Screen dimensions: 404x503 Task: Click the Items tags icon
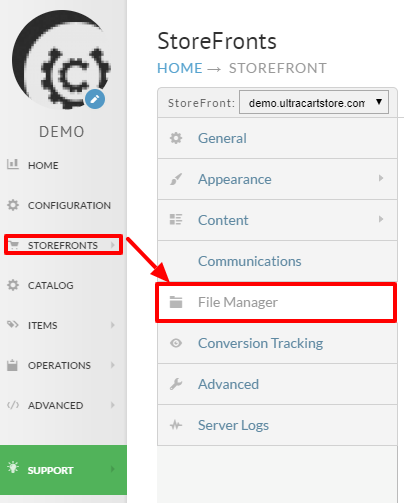tap(13, 324)
